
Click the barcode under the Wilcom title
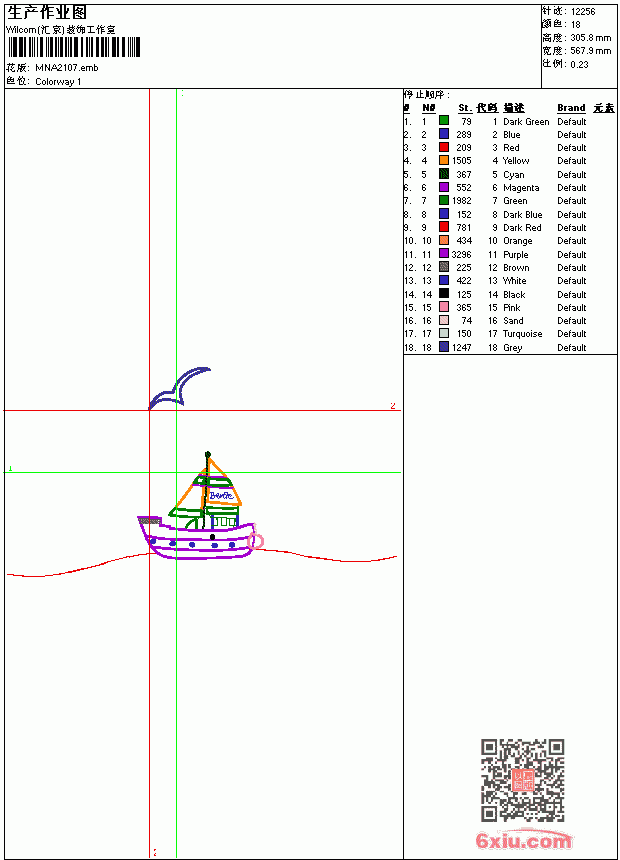pos(74,47)
